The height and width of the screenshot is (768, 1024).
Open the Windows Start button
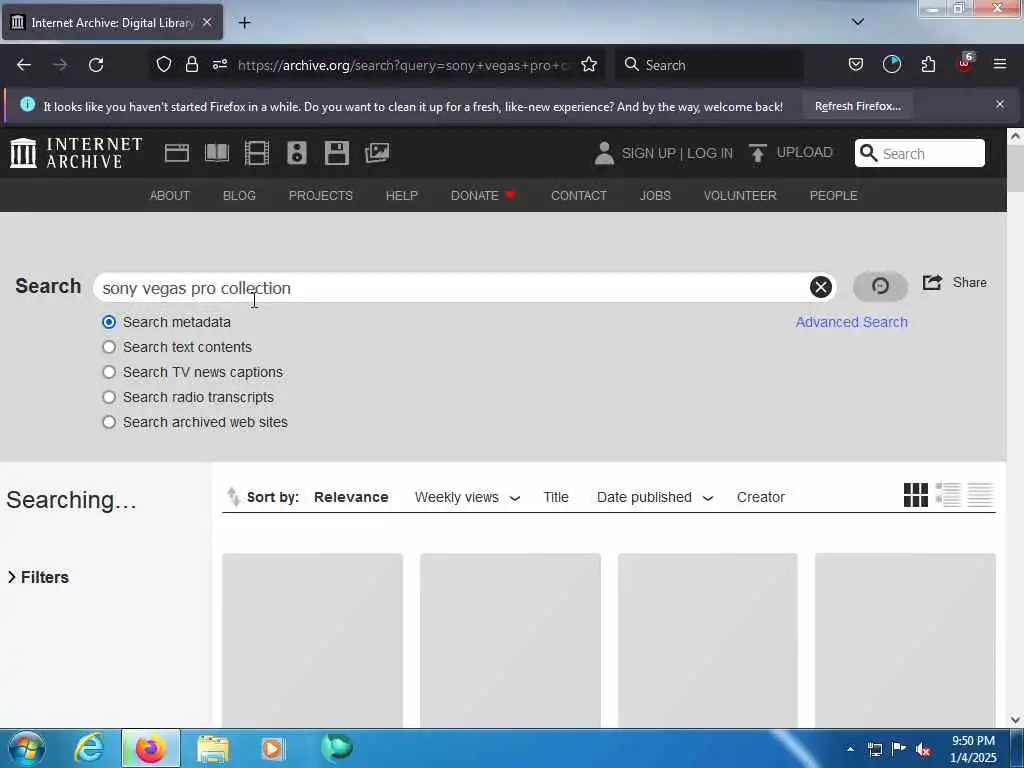click(x=26, y=748)
